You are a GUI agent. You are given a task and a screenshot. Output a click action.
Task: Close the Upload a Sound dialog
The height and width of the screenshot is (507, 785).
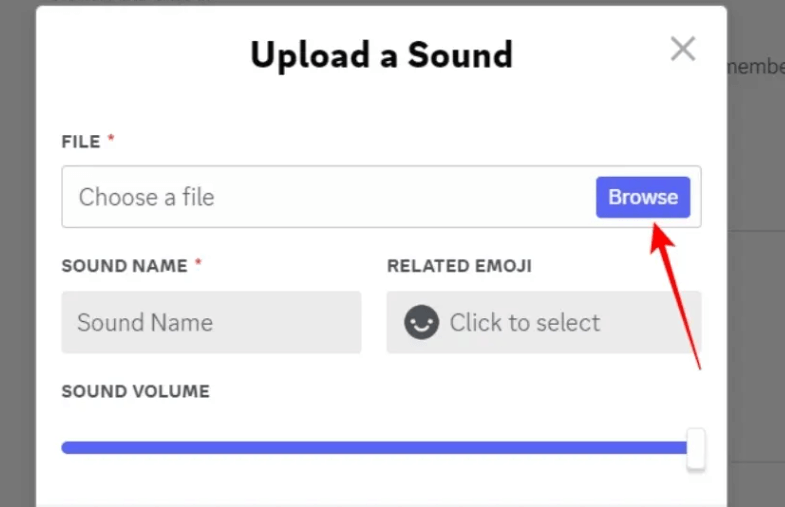[x=683, y=49]
